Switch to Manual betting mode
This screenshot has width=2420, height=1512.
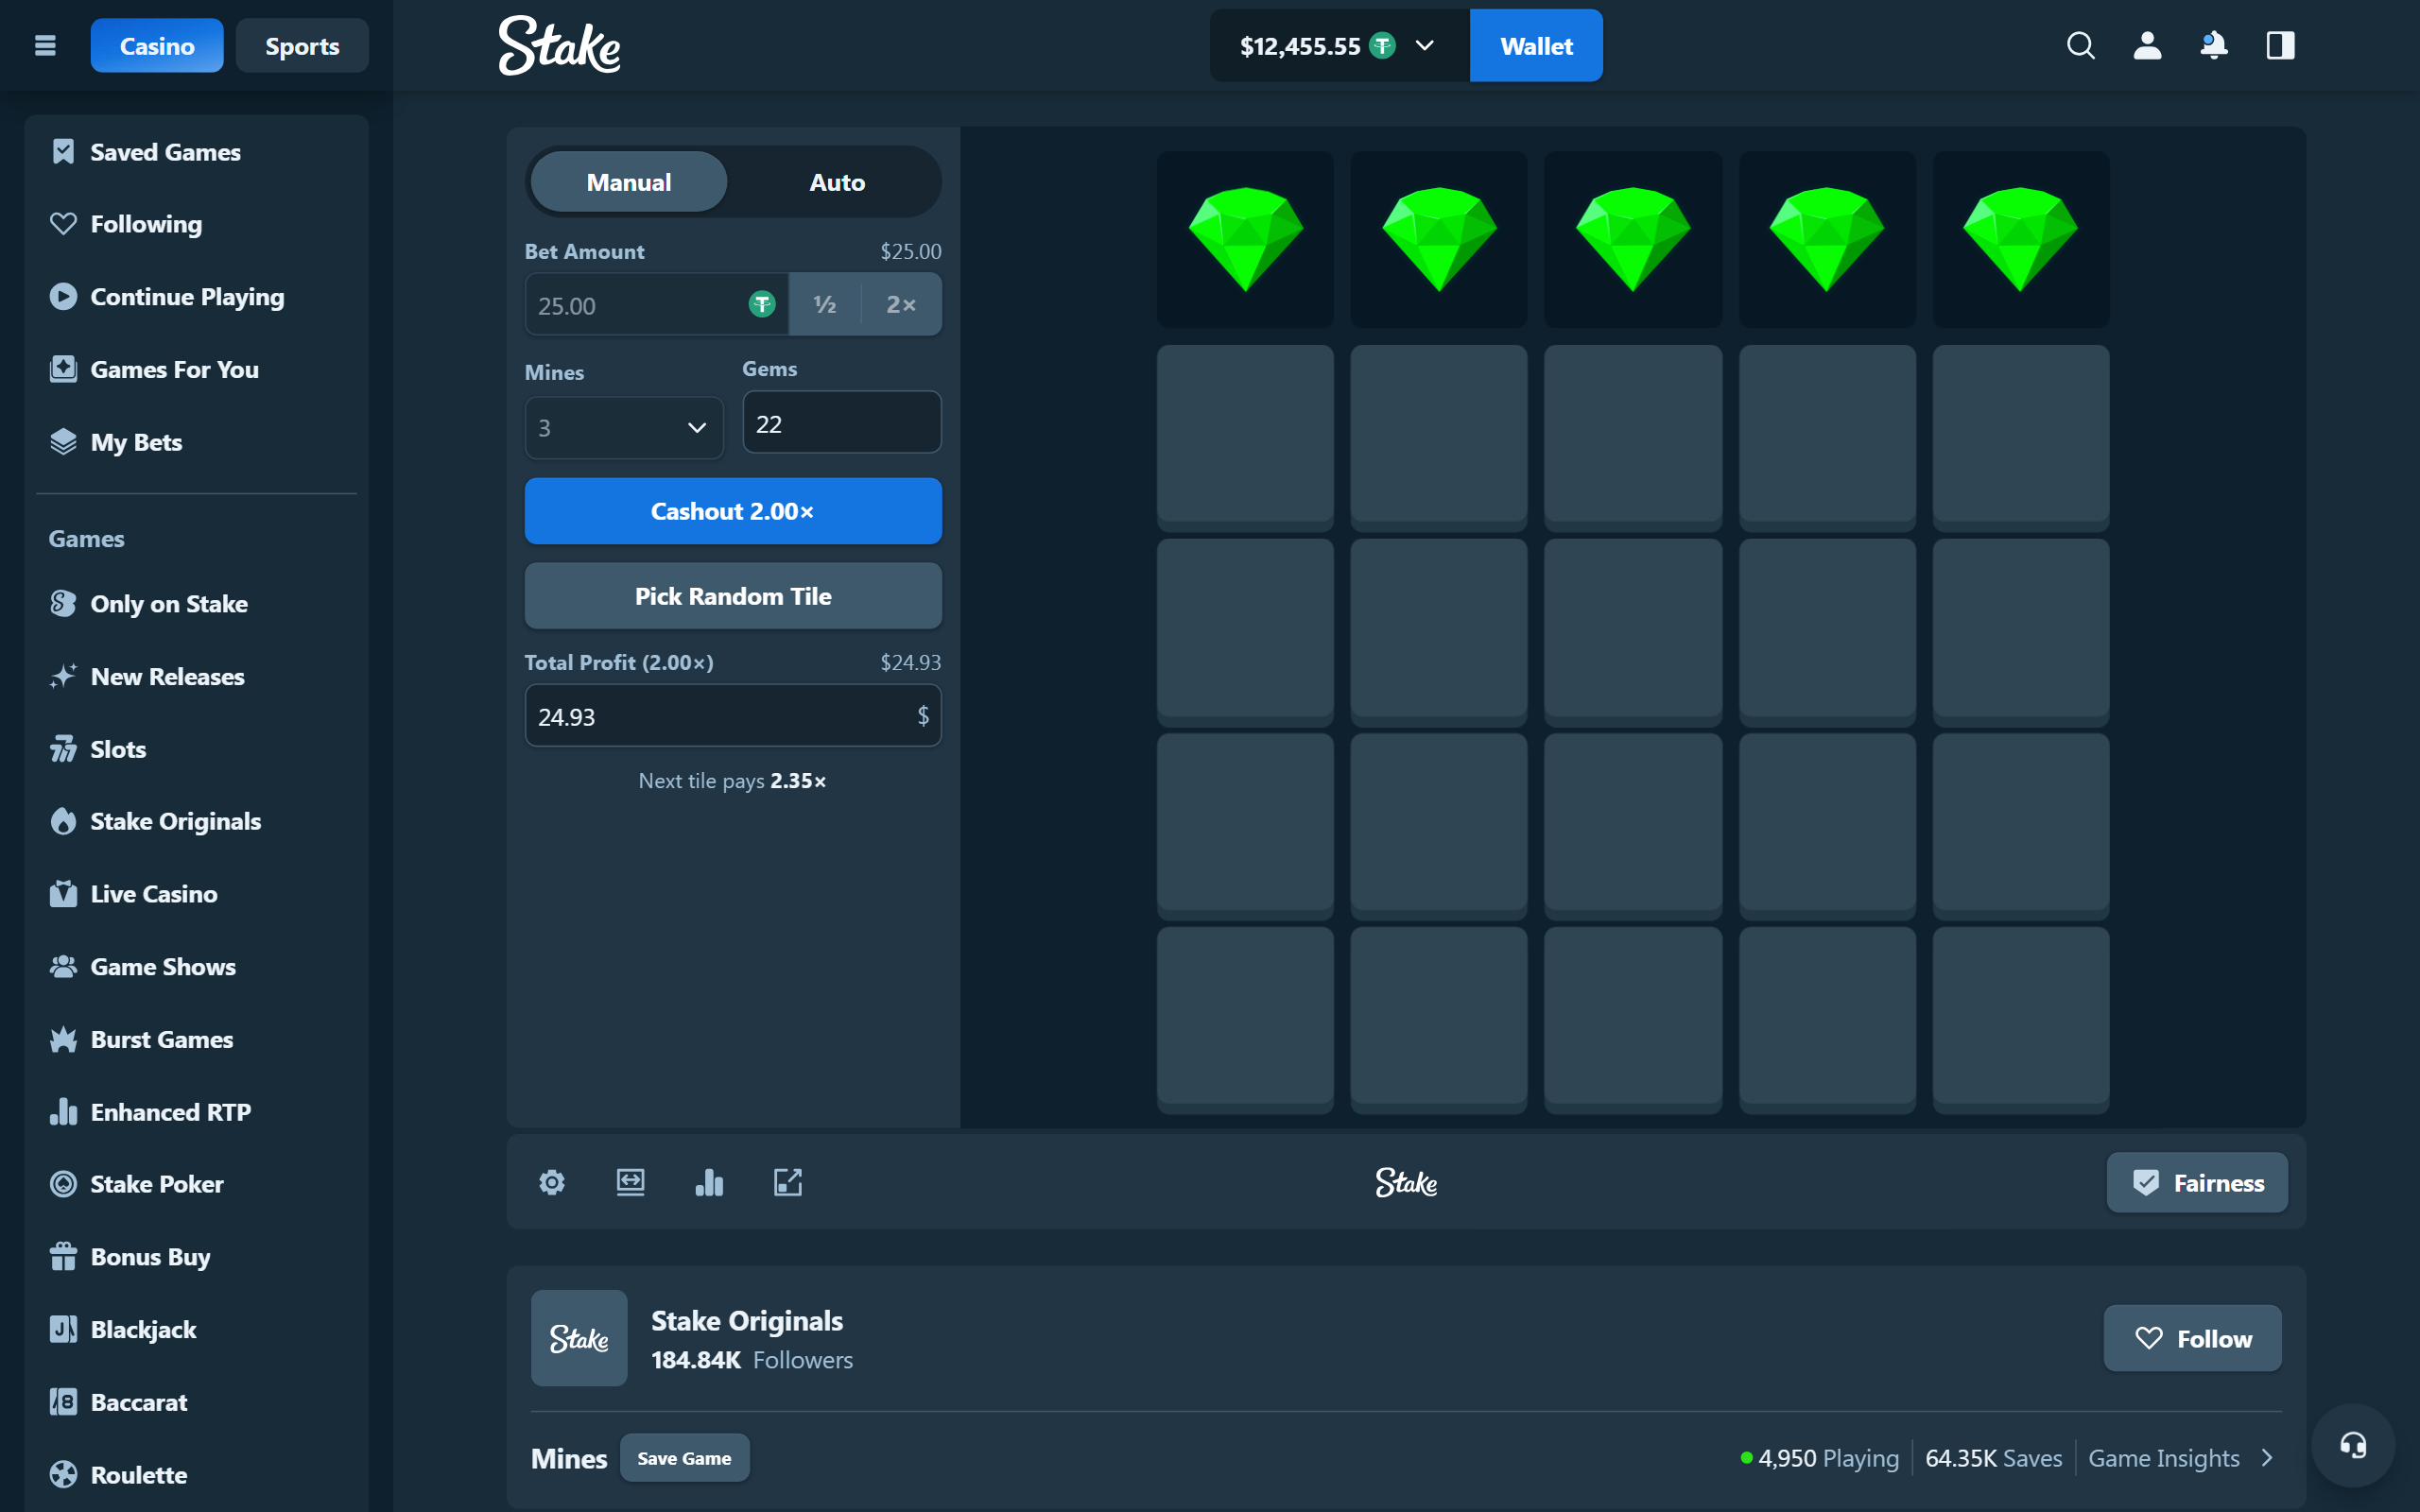pyautogui.click(x=628, y=182)
